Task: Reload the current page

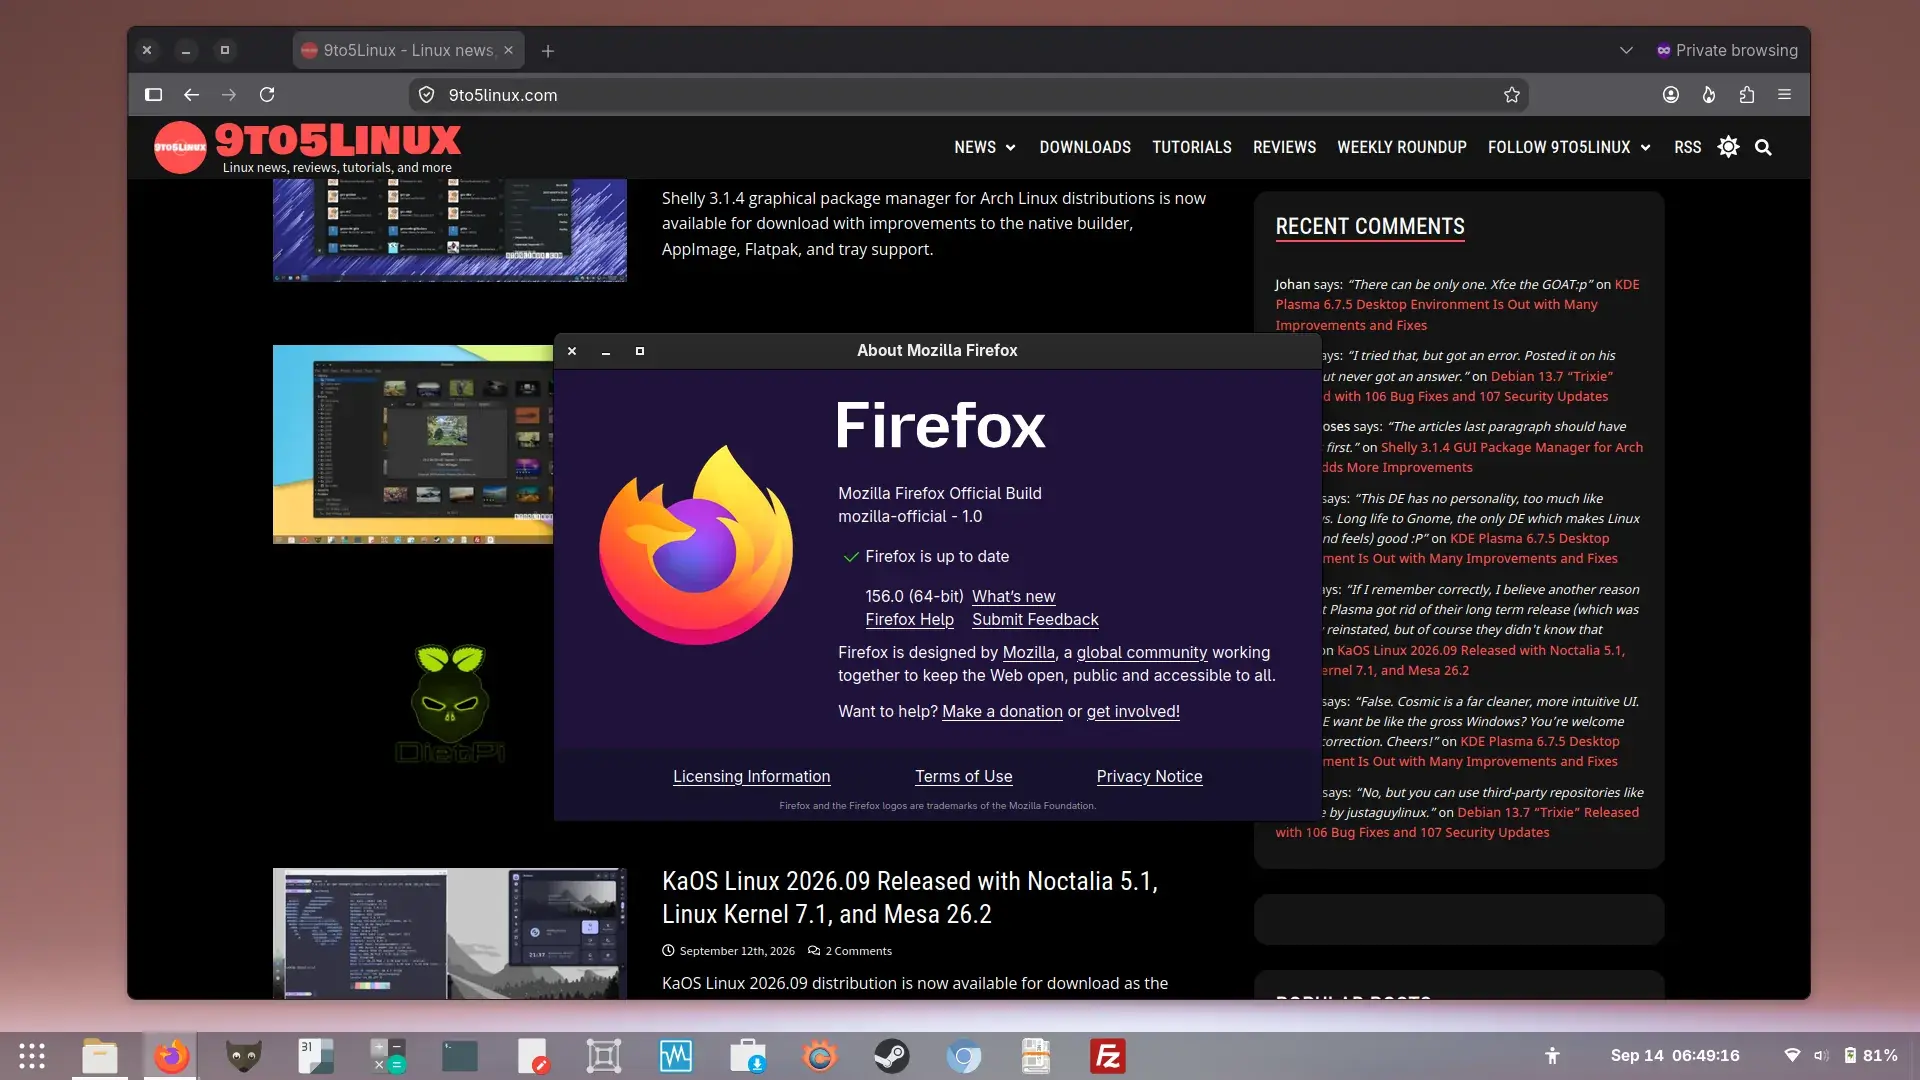Action: tap(267, 95)
